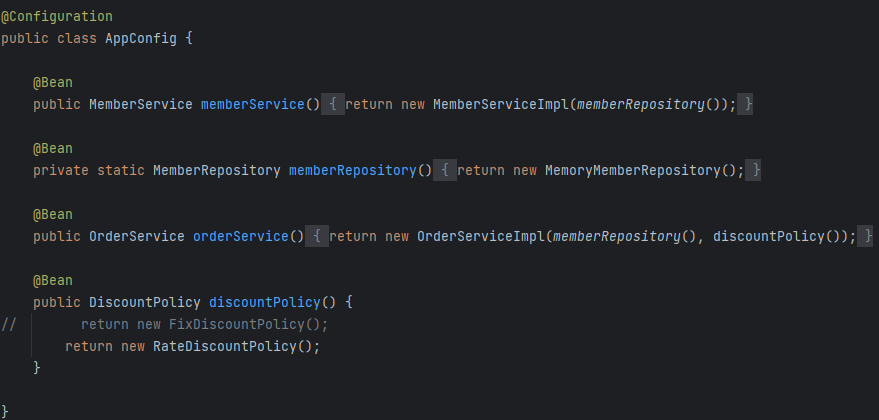Expand the folded closing brace after MemberServiceImpl line

[x=745, y=104]
